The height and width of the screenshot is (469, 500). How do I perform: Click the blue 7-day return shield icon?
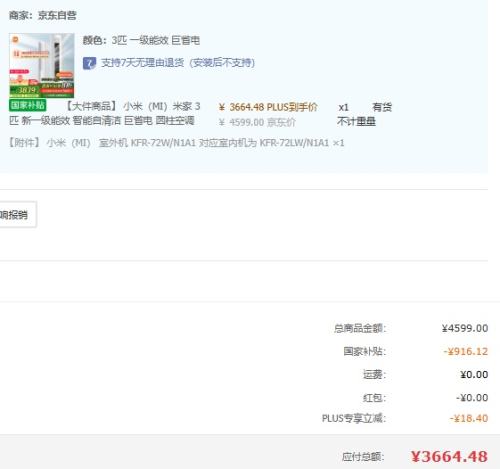89,63
